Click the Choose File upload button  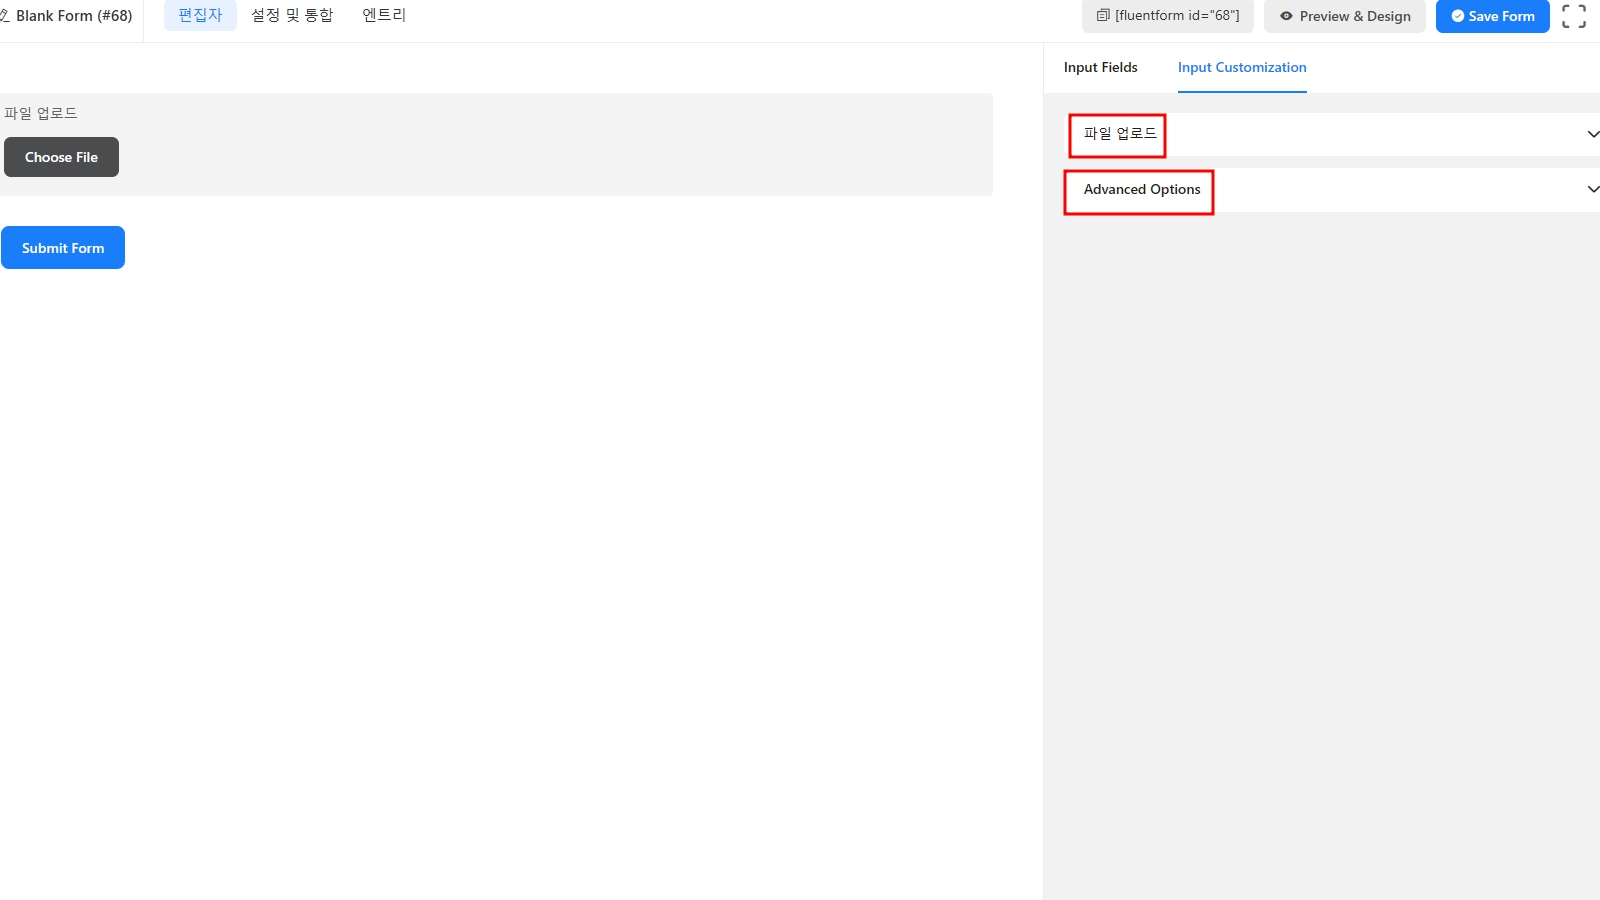pyautogui.click(x=61, y=157)
